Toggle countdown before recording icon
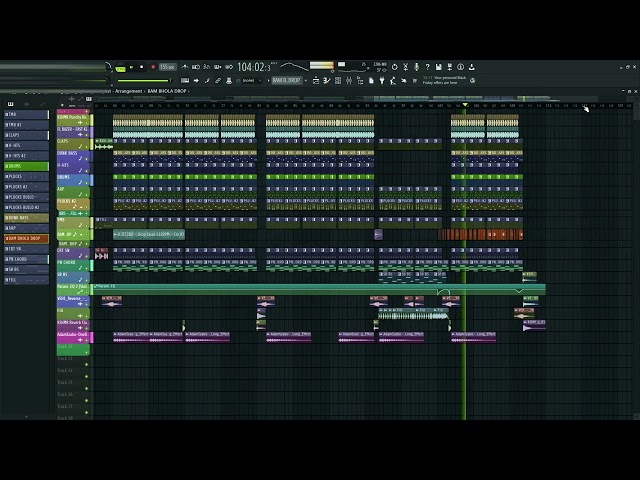 coord(207,67)
